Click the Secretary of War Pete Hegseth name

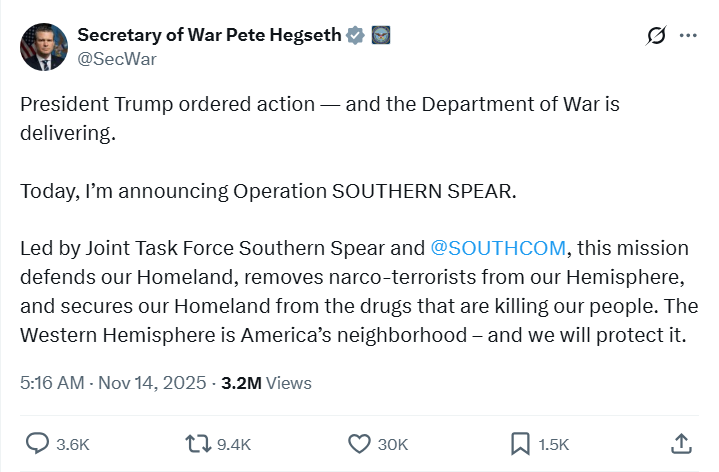pyautogui.click(x=209, y=35)
